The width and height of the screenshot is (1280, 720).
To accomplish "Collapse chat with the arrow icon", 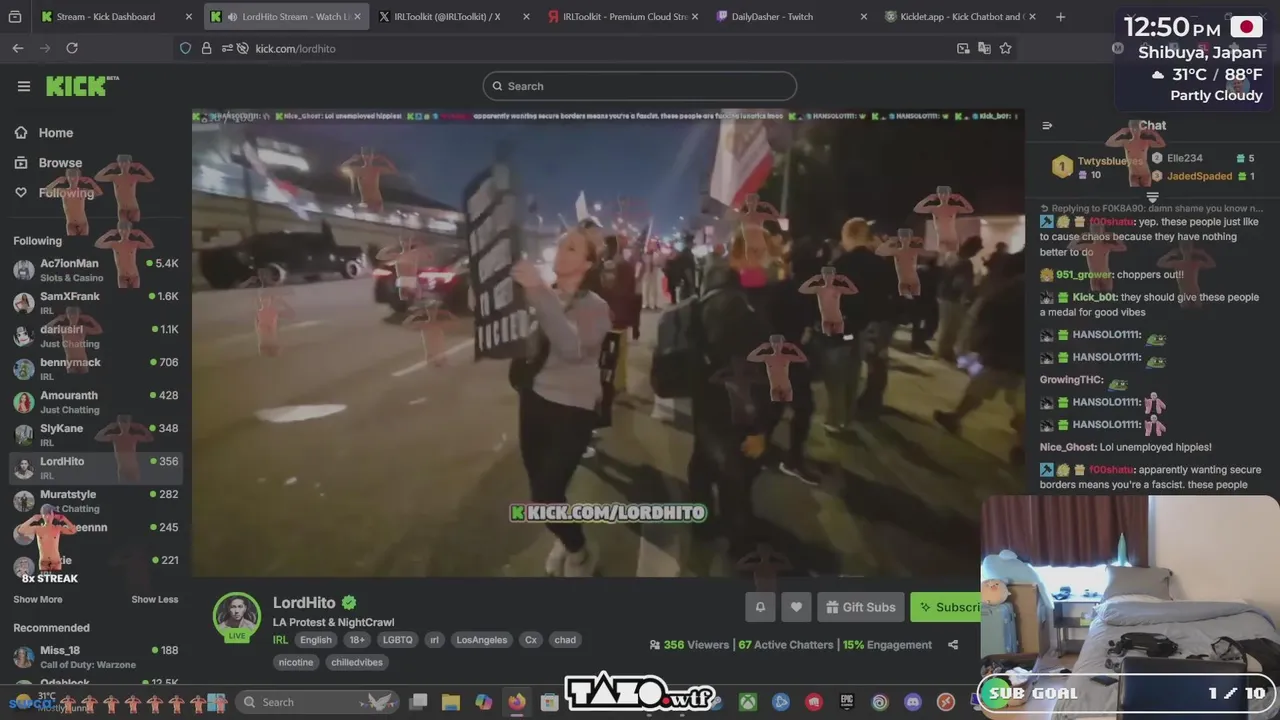I will tap(1047, 126).
